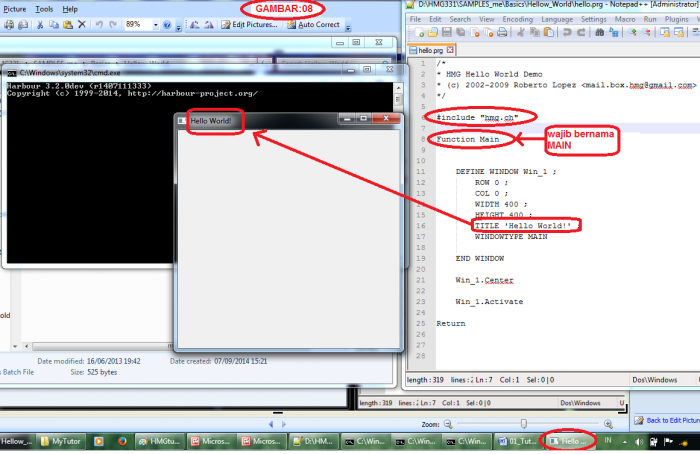Open Find with the binoculars icon
The width and height of the screenshot is (700, 454).
[600, 32]
